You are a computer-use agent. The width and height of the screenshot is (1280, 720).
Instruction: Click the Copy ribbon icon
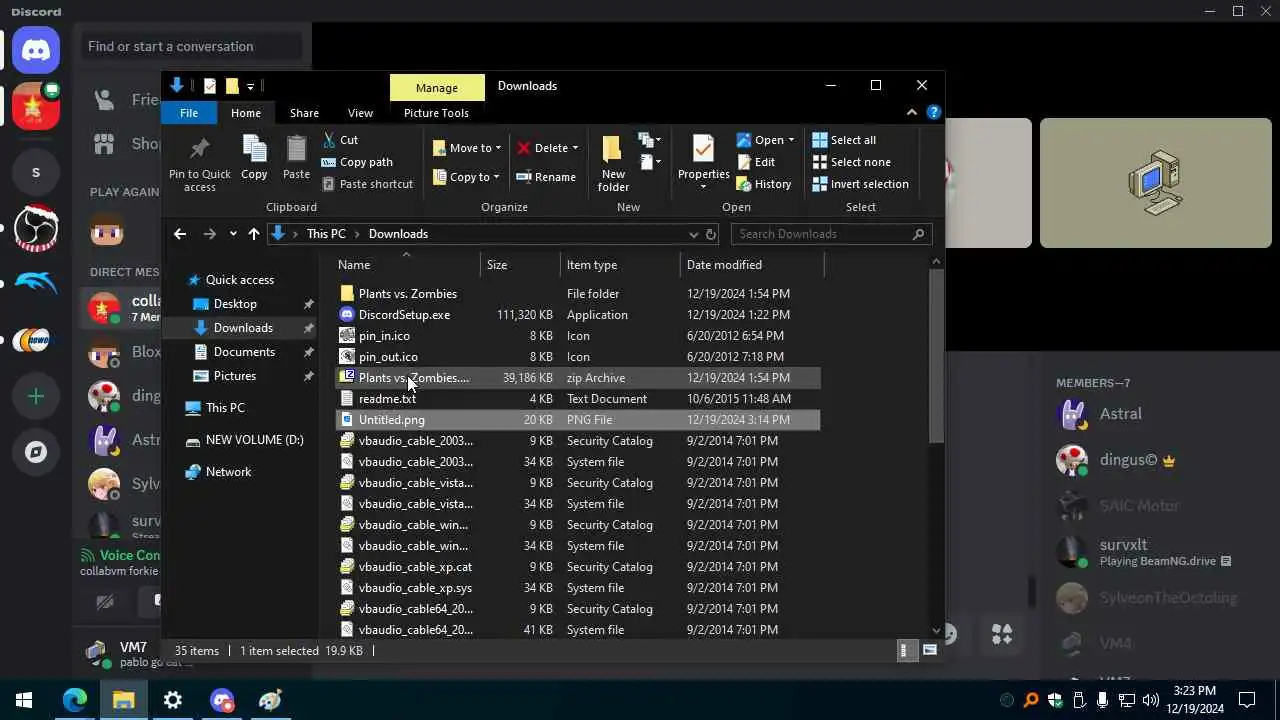pos(254,158)
